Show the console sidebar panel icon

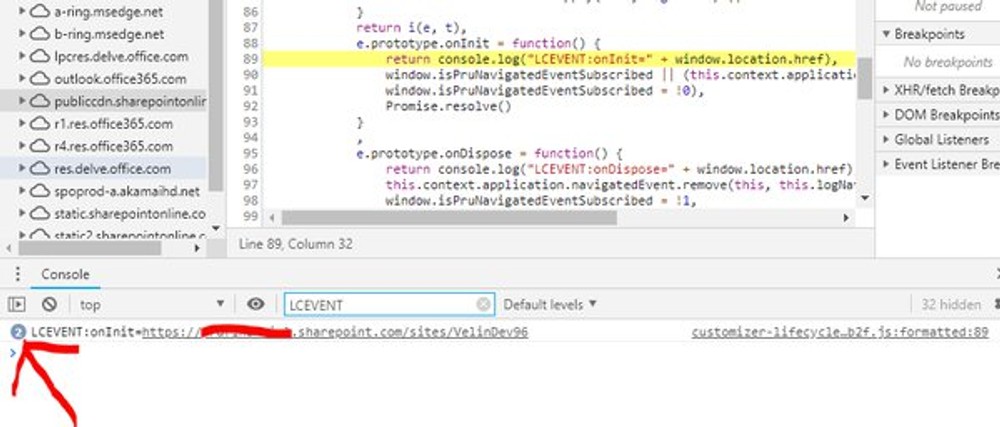[x=17, y=305]
